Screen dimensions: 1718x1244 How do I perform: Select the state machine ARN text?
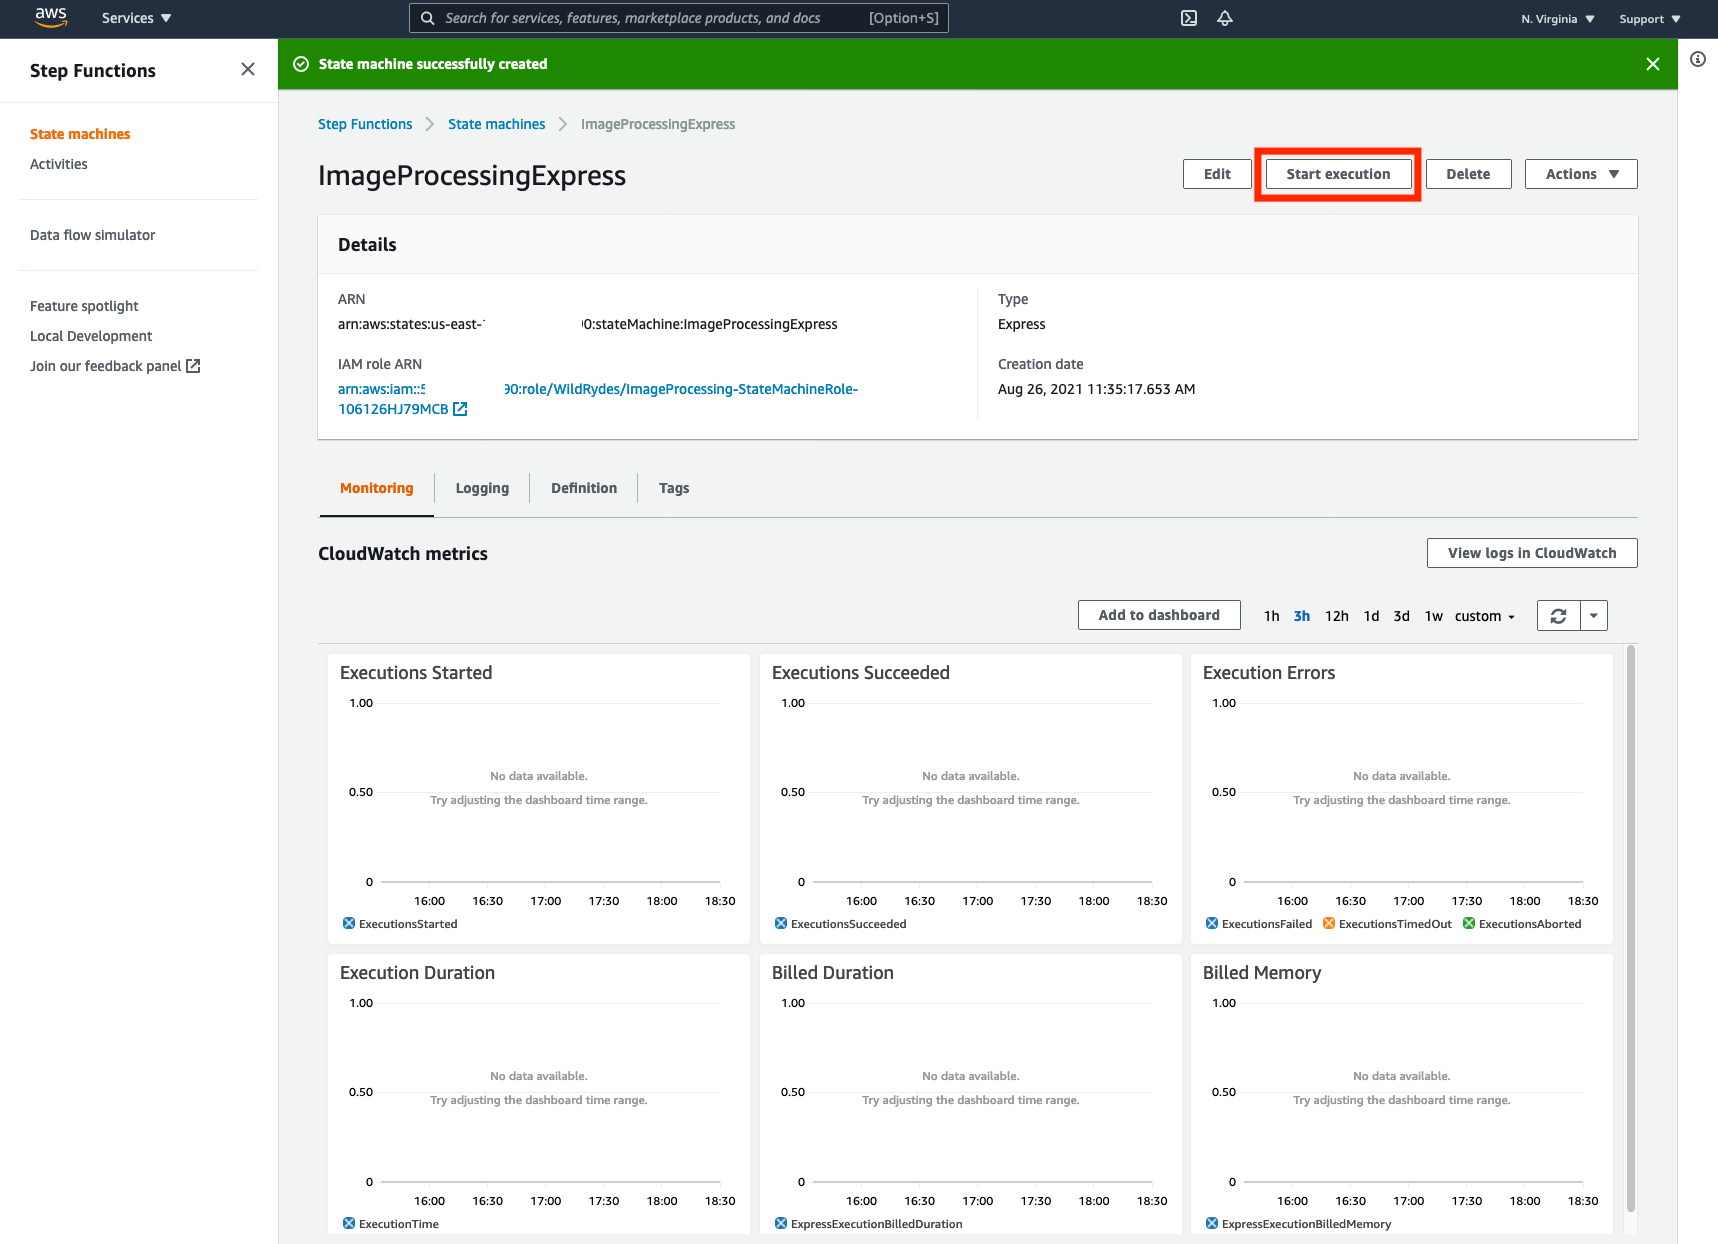point(588,324)
